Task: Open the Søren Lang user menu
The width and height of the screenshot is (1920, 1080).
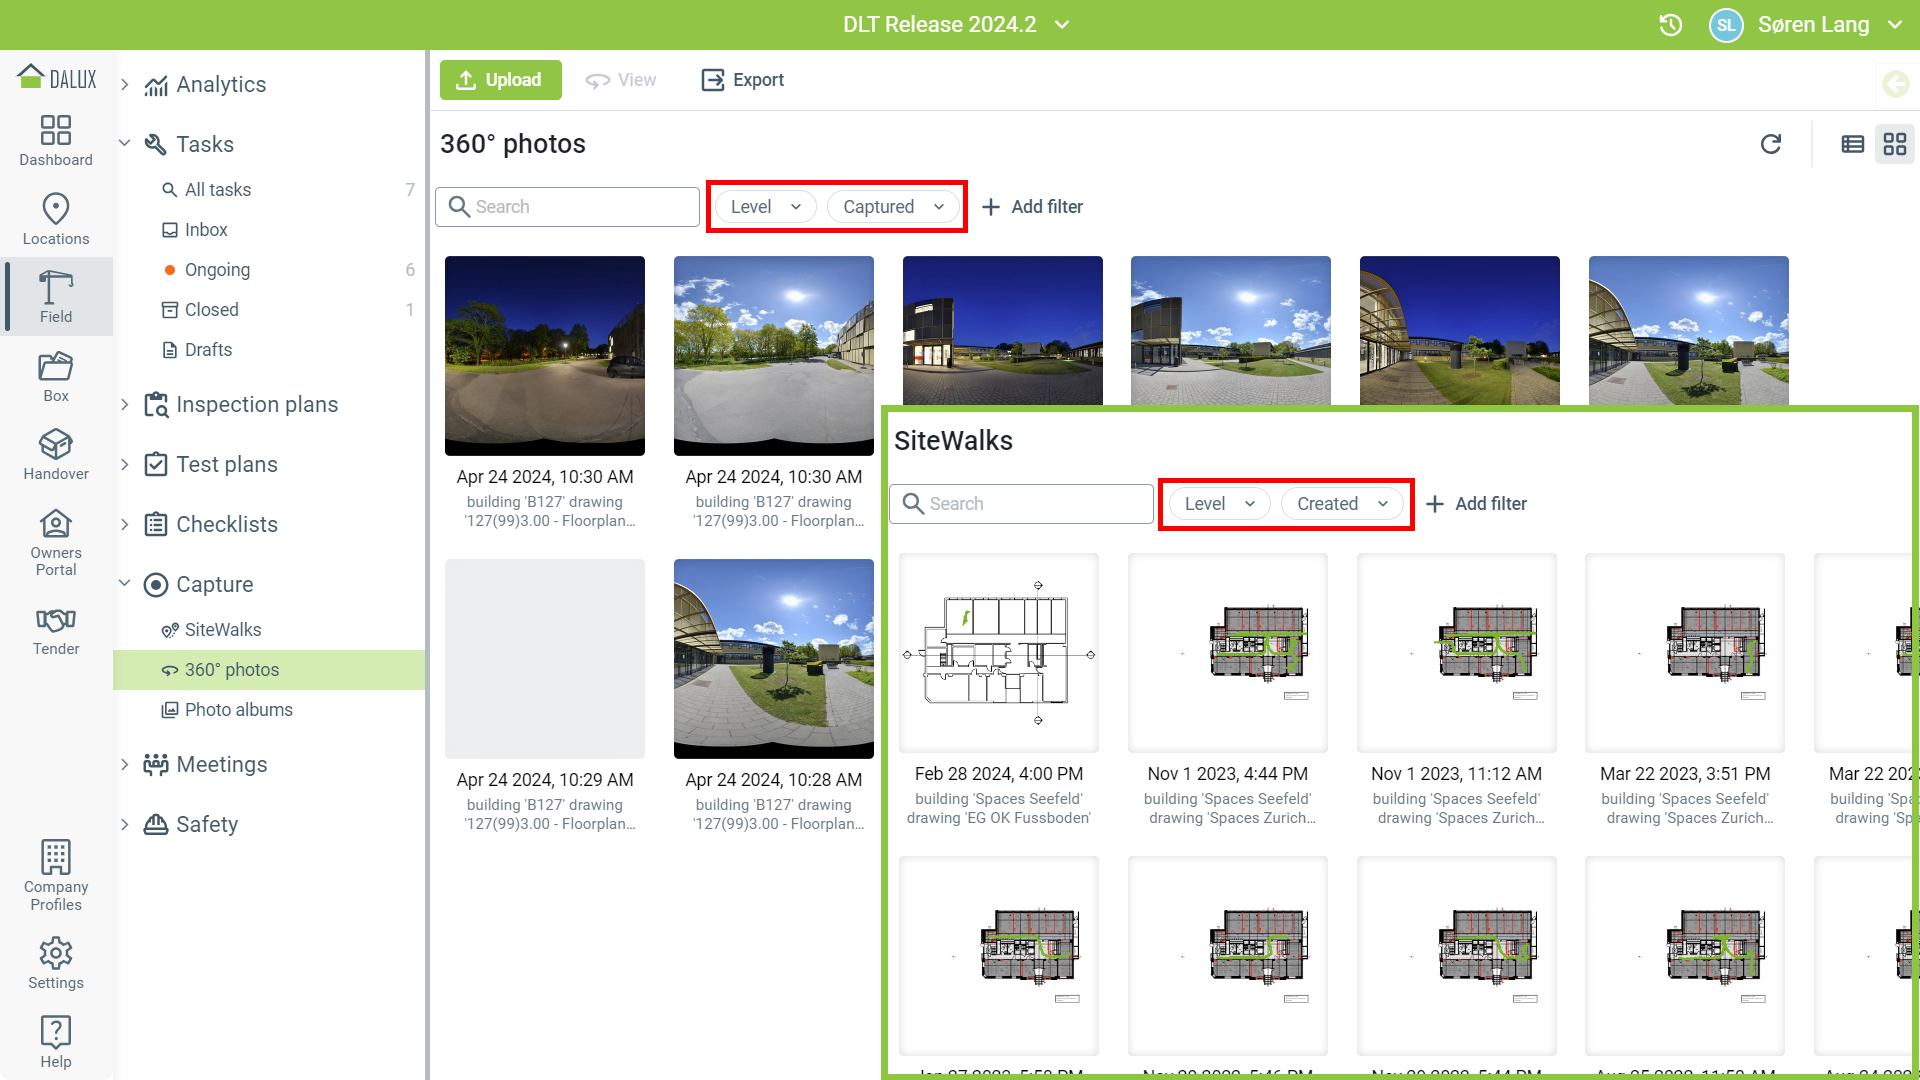Action: [x=1828, y=25]
